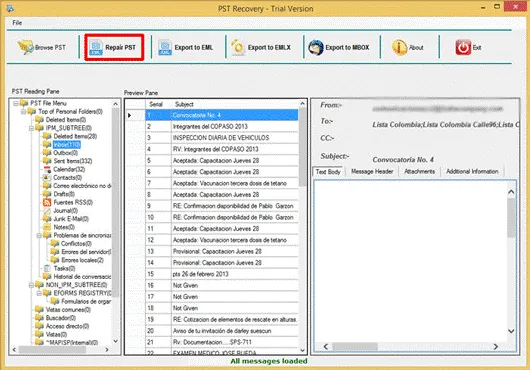Click the Contacts(0) folder icon
Viewport: 530px width, 370px height.
click(x=47, y=178)
